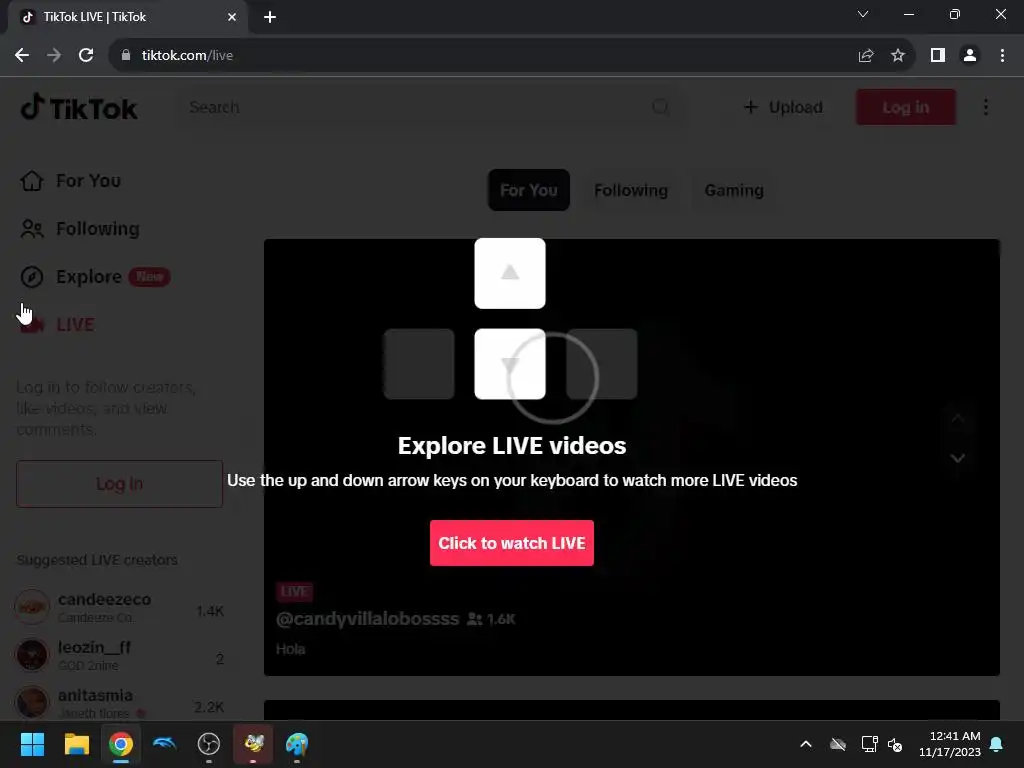Open leozin__ff suggested creator name
The image size is (1024, 768).
[94, 647]
